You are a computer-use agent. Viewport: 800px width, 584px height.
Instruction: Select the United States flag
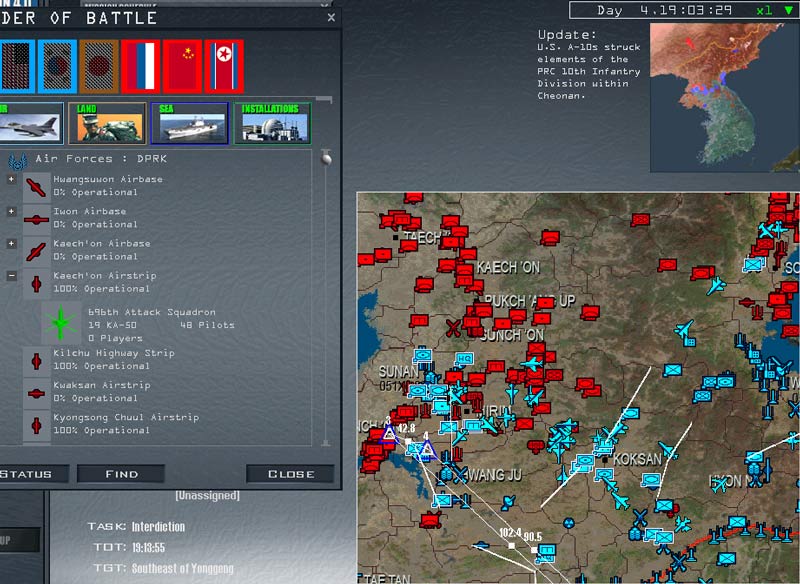[17, 66]
